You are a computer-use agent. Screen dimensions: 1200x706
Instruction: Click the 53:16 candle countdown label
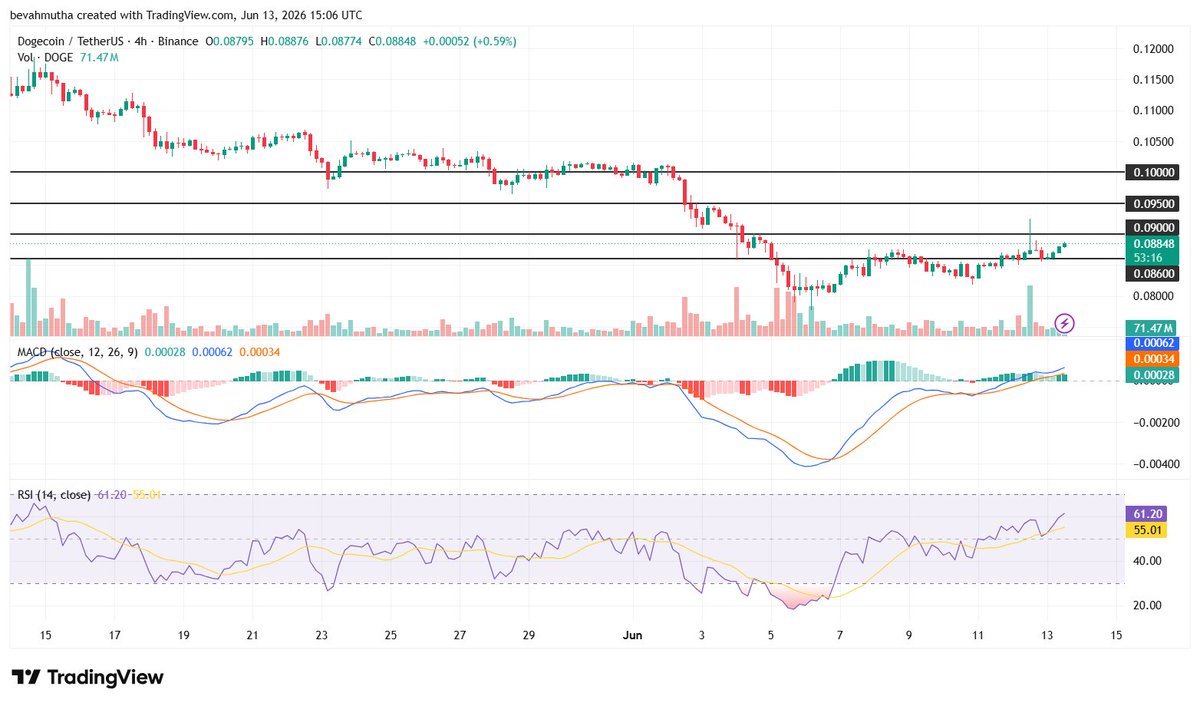tap(1147, 257)
